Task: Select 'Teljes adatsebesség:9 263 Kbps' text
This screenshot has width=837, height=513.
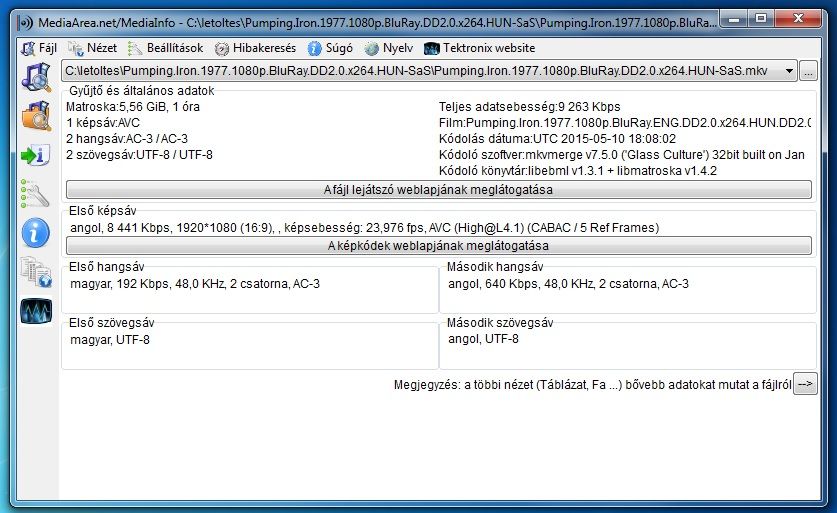Action: coord(530,107)
